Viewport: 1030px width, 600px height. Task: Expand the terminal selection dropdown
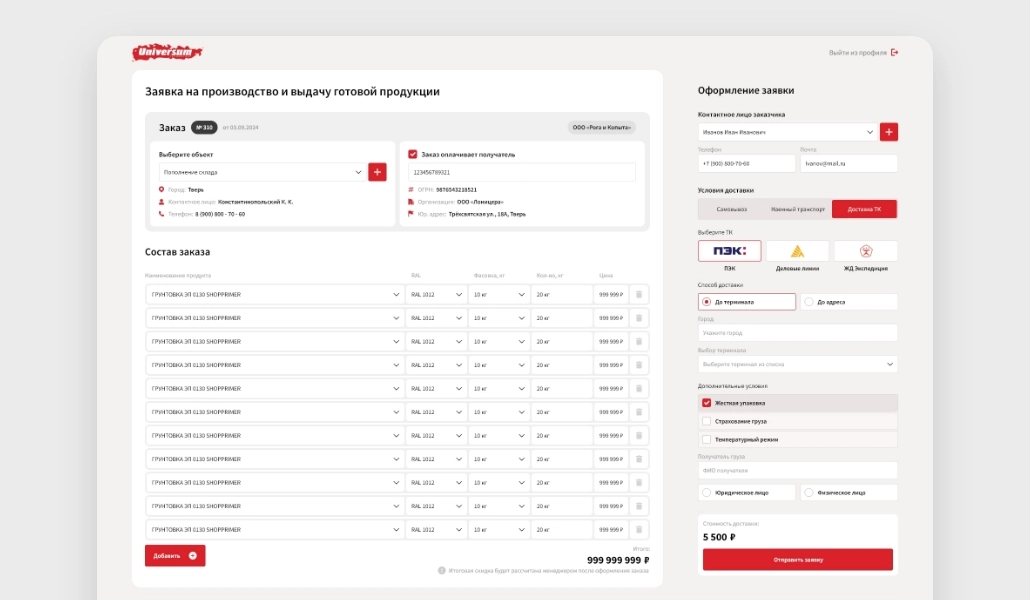797,364
